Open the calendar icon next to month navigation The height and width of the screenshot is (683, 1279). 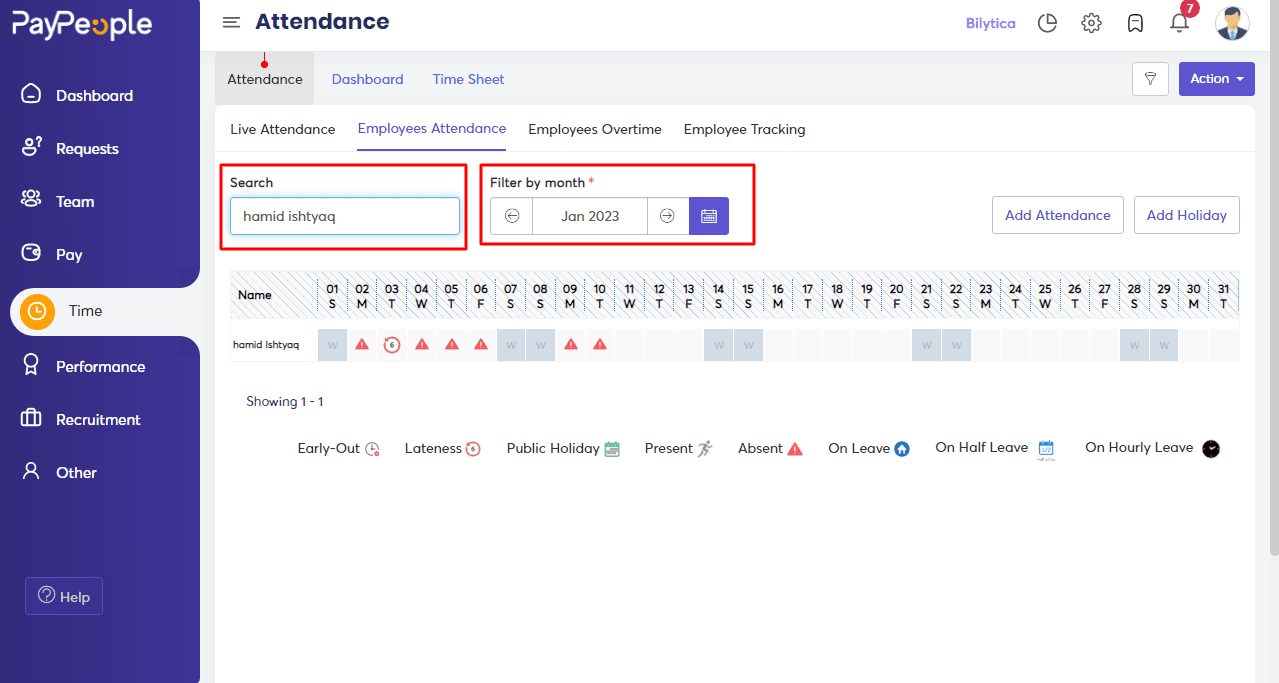709,215
